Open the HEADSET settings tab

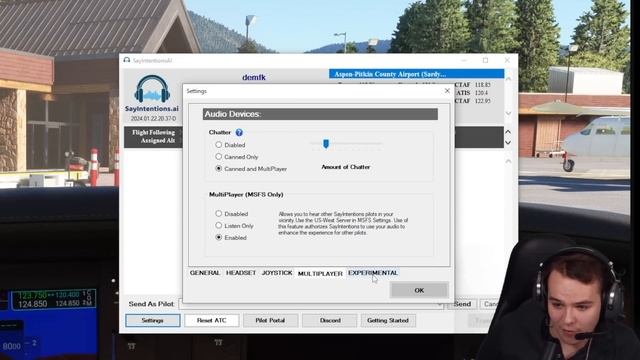241,273
